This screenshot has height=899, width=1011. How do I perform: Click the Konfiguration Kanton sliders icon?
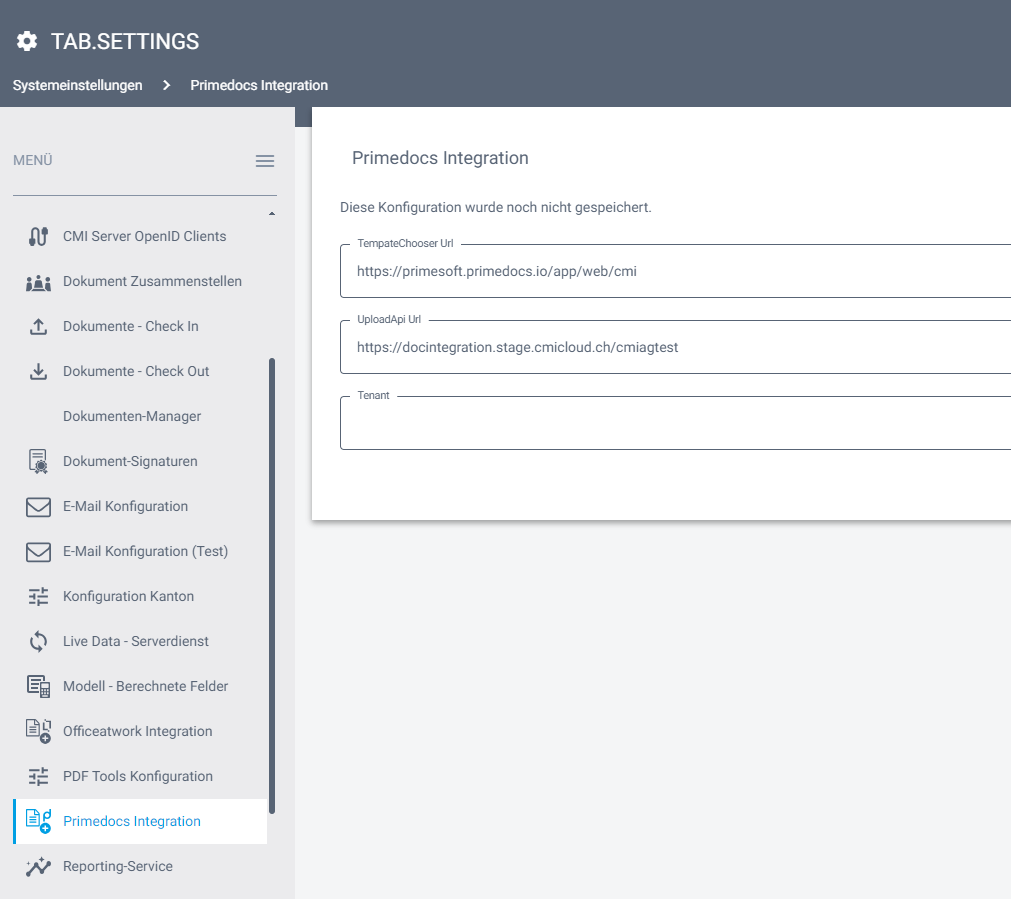tap(39, 597)
